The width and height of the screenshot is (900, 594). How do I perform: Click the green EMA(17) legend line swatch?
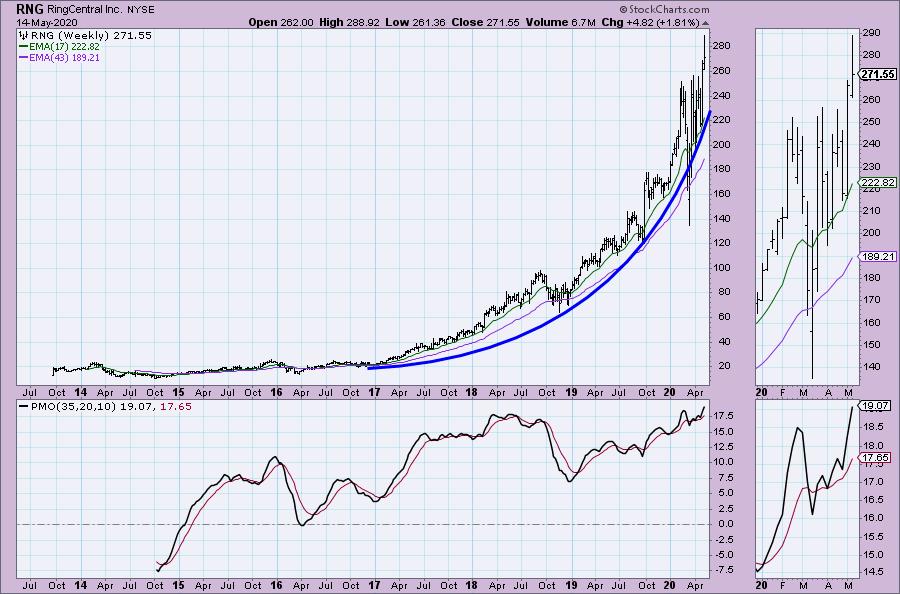(24, 46)
